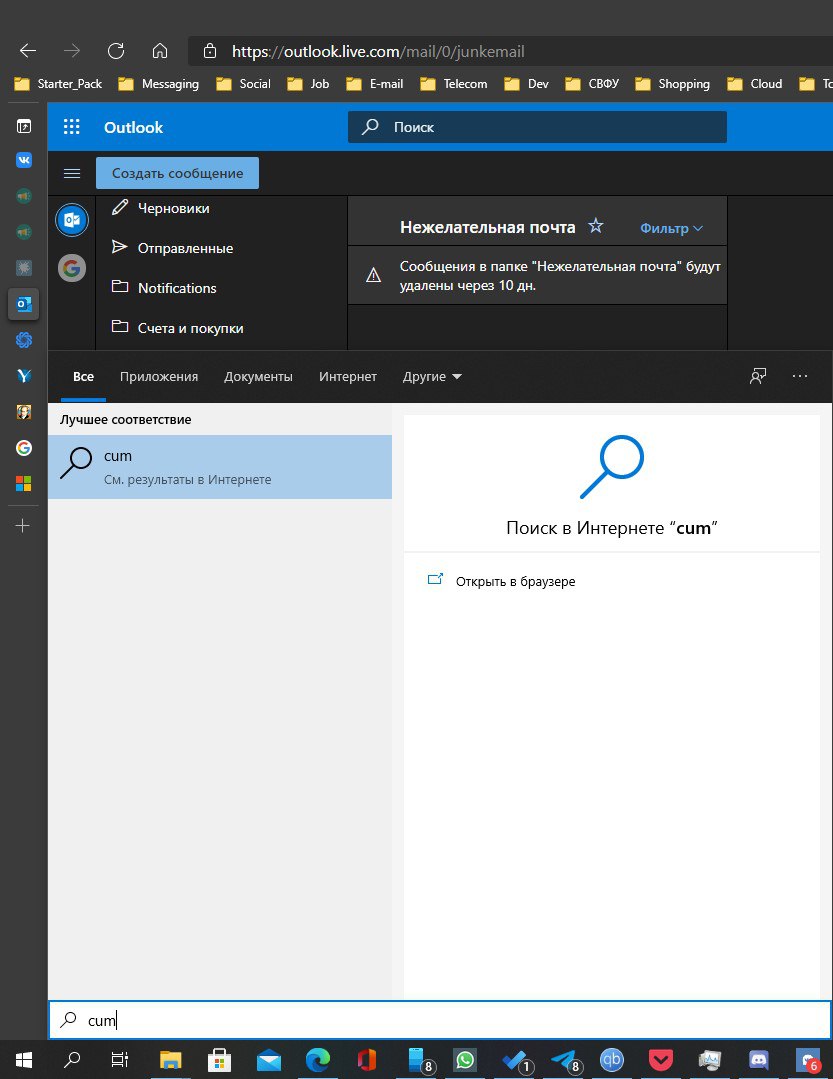Image resolution: width=833 pixels, height=1079 pixels.
Task: Open Windows search from taskbar magnifier
Action: pos(72,1060)
